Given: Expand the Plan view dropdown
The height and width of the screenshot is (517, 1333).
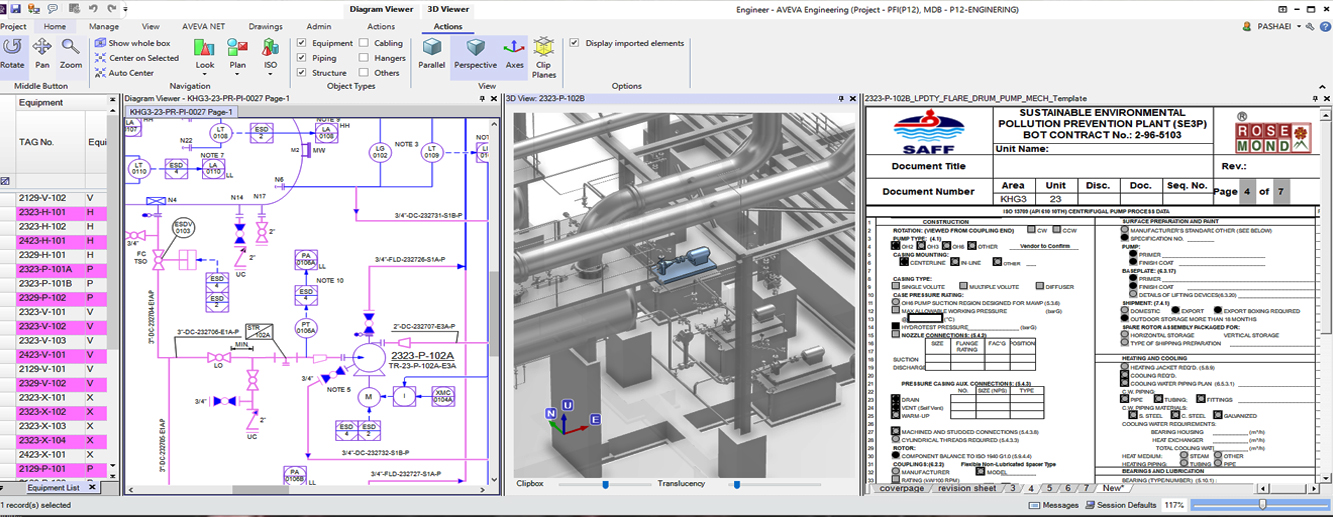Looking at the screenshot, I should [237, 65].
